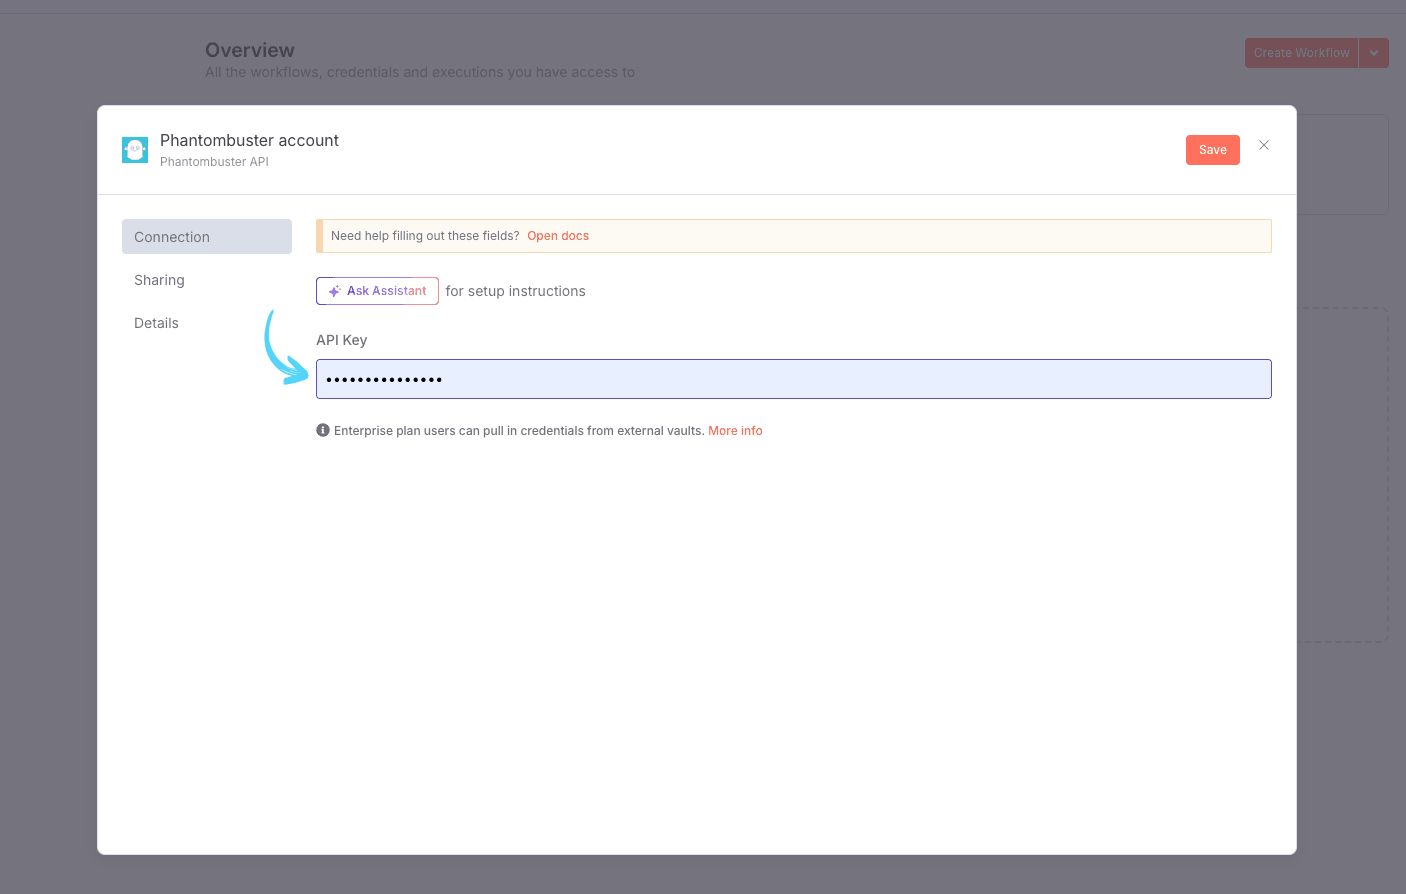
Task: Click the Phantombuster ghost logo icon
Action: coord(135,150)
